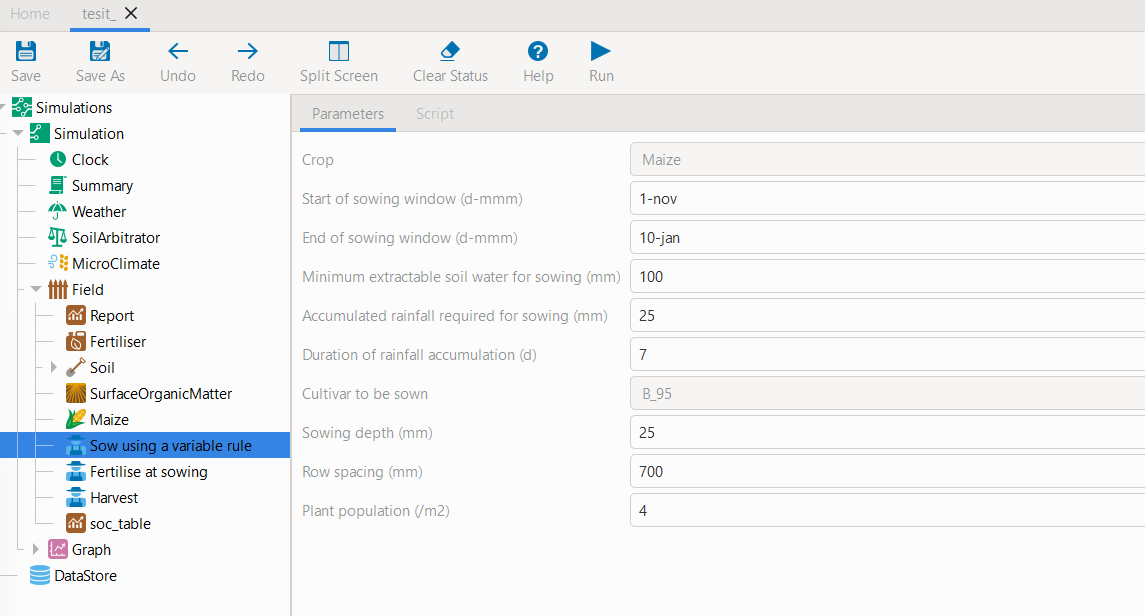The width and height of the screenshot is (1145, 616).
Task: Switch to the Home tab
Action: tap(30, 14)
